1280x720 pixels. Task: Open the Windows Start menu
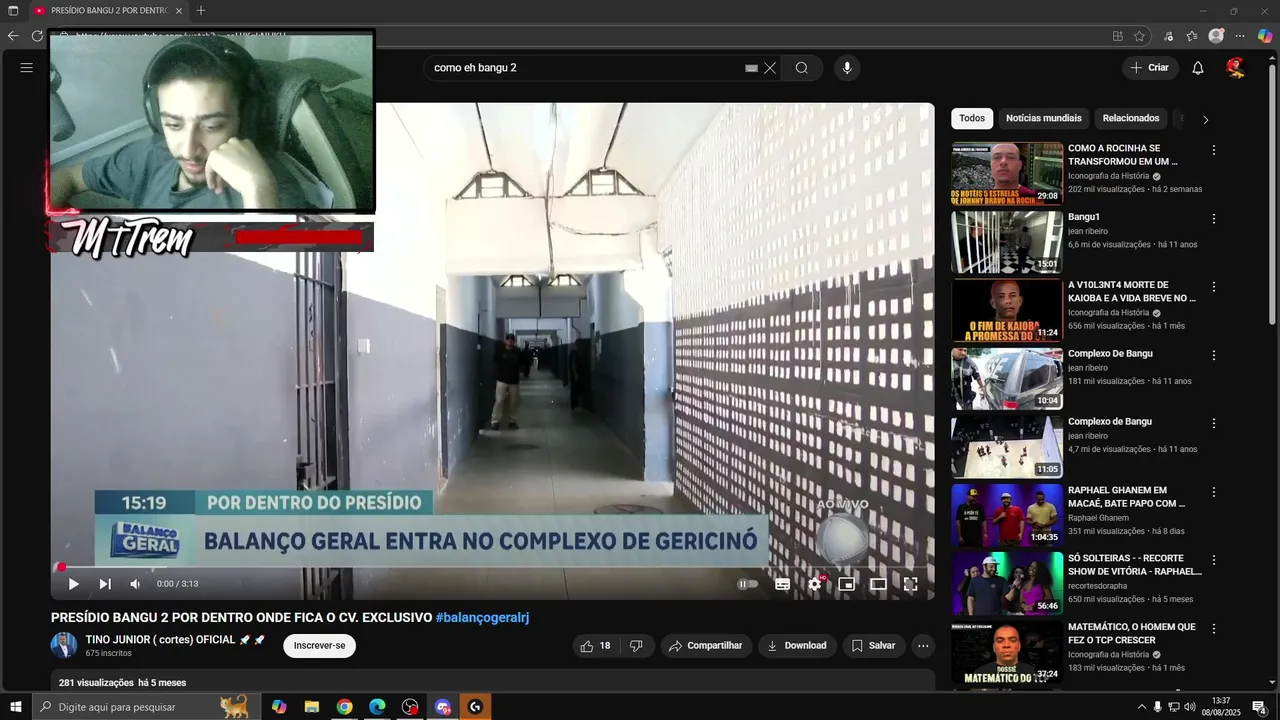(16, 707)
